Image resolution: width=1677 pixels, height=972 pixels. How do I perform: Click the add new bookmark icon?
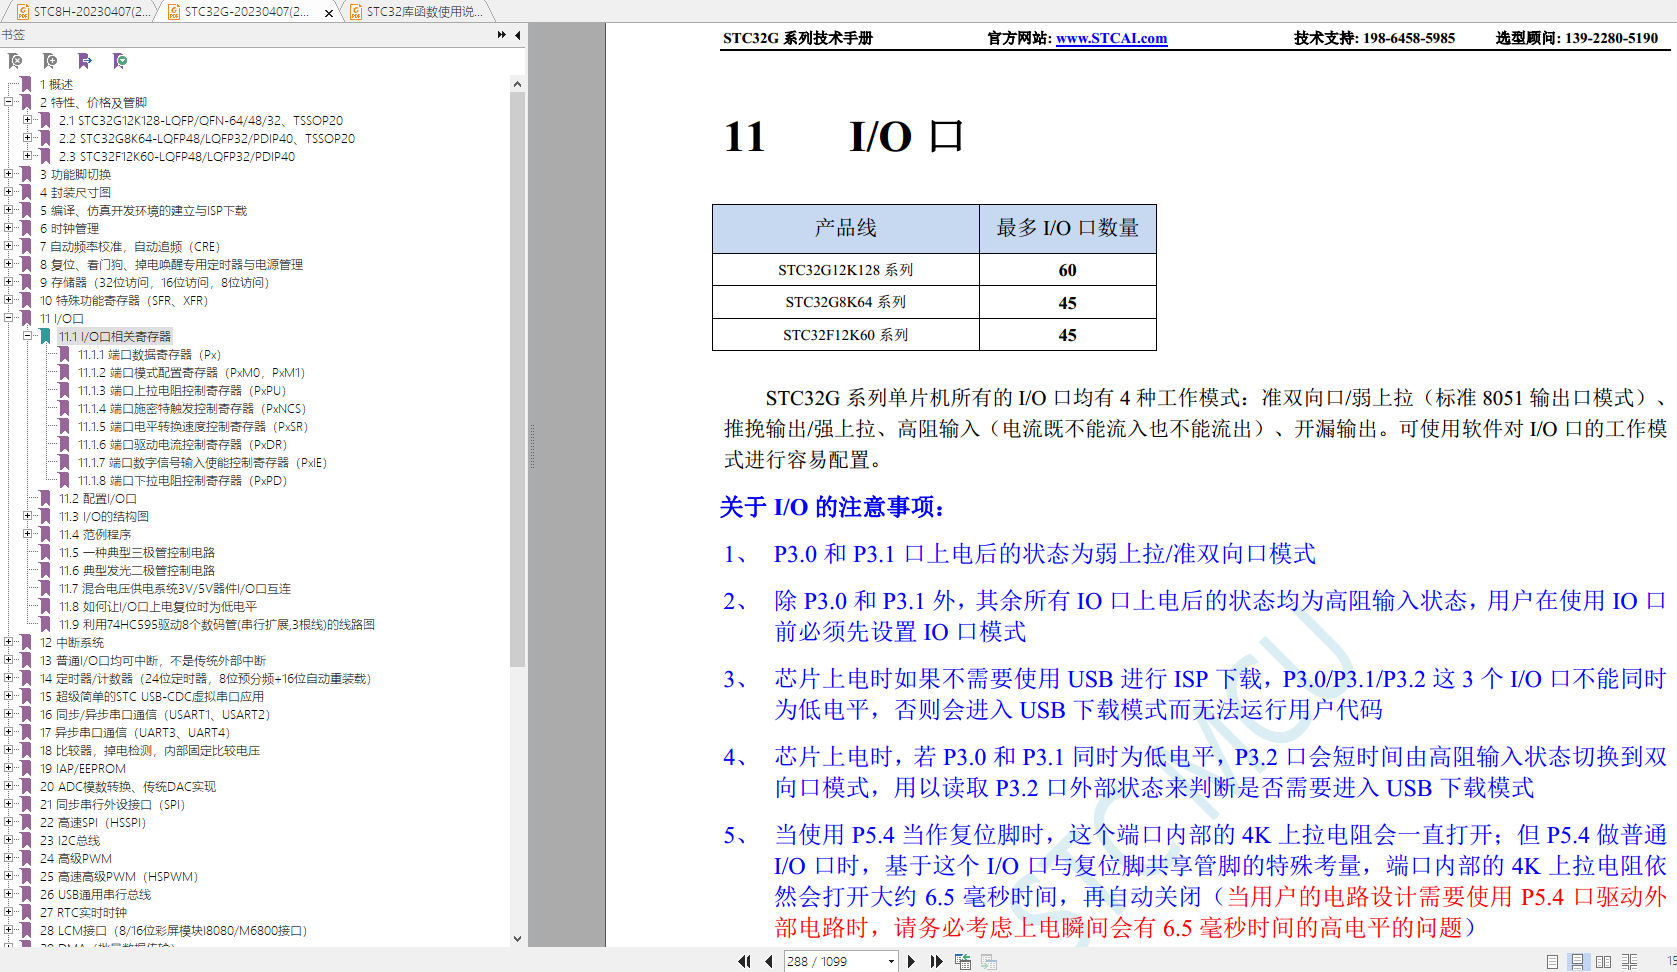(50, 61)
